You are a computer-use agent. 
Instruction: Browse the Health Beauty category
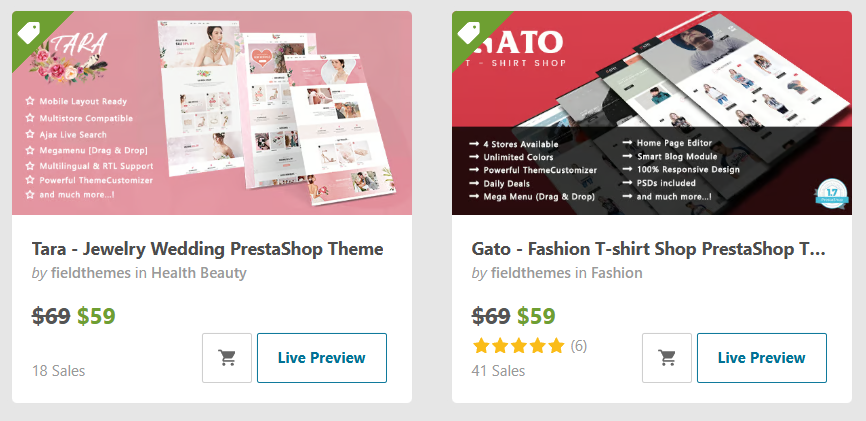tap(198, 272)
